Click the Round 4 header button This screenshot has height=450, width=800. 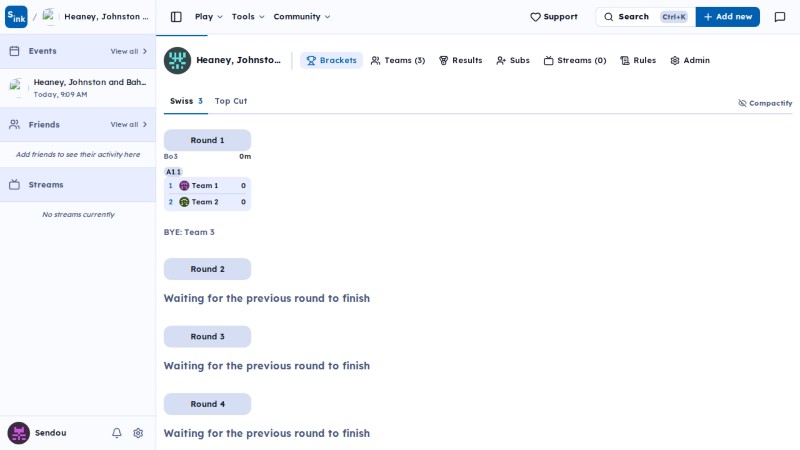pyautogui.click(x=207, y=404)
